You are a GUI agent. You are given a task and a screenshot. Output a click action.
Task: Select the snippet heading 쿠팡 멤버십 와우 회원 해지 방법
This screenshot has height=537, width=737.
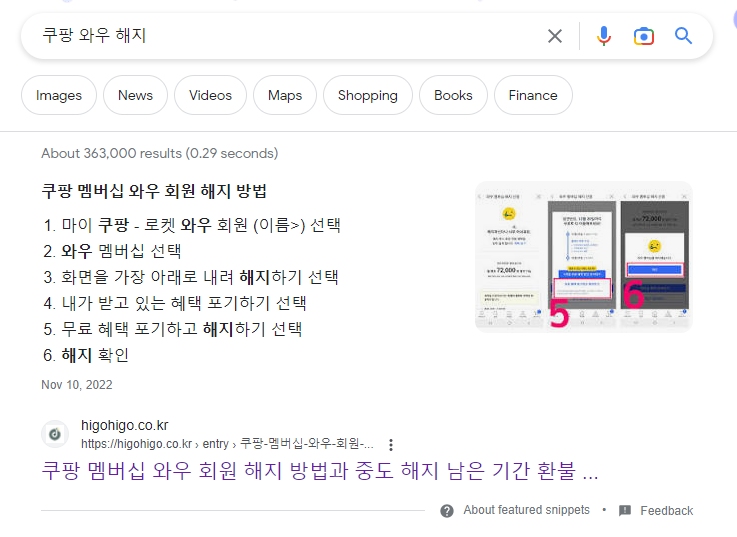154,191
